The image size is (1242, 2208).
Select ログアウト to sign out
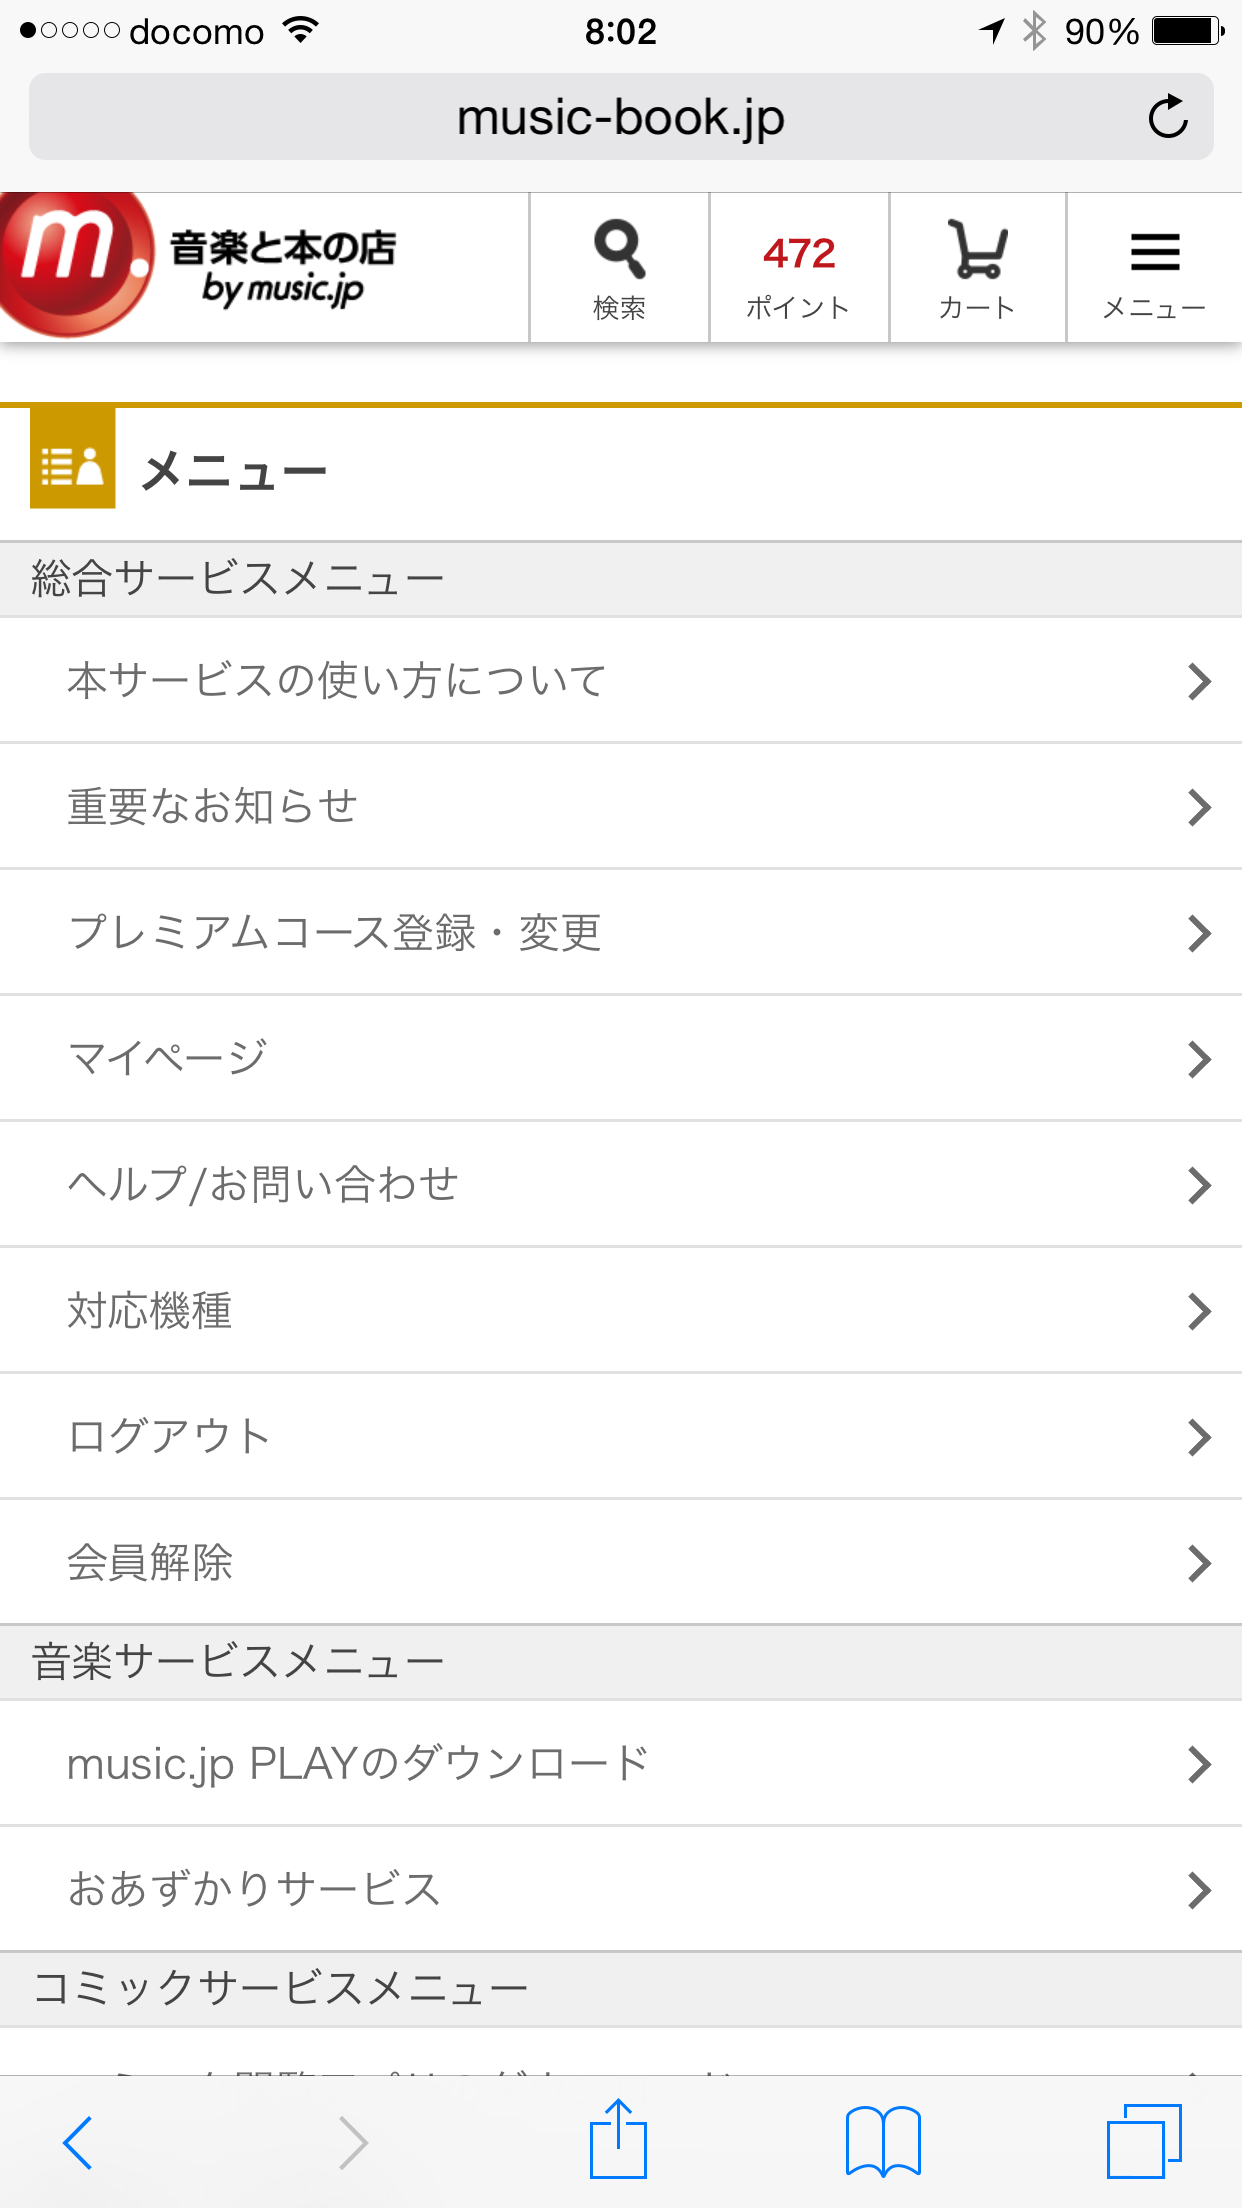point(168,1436)
